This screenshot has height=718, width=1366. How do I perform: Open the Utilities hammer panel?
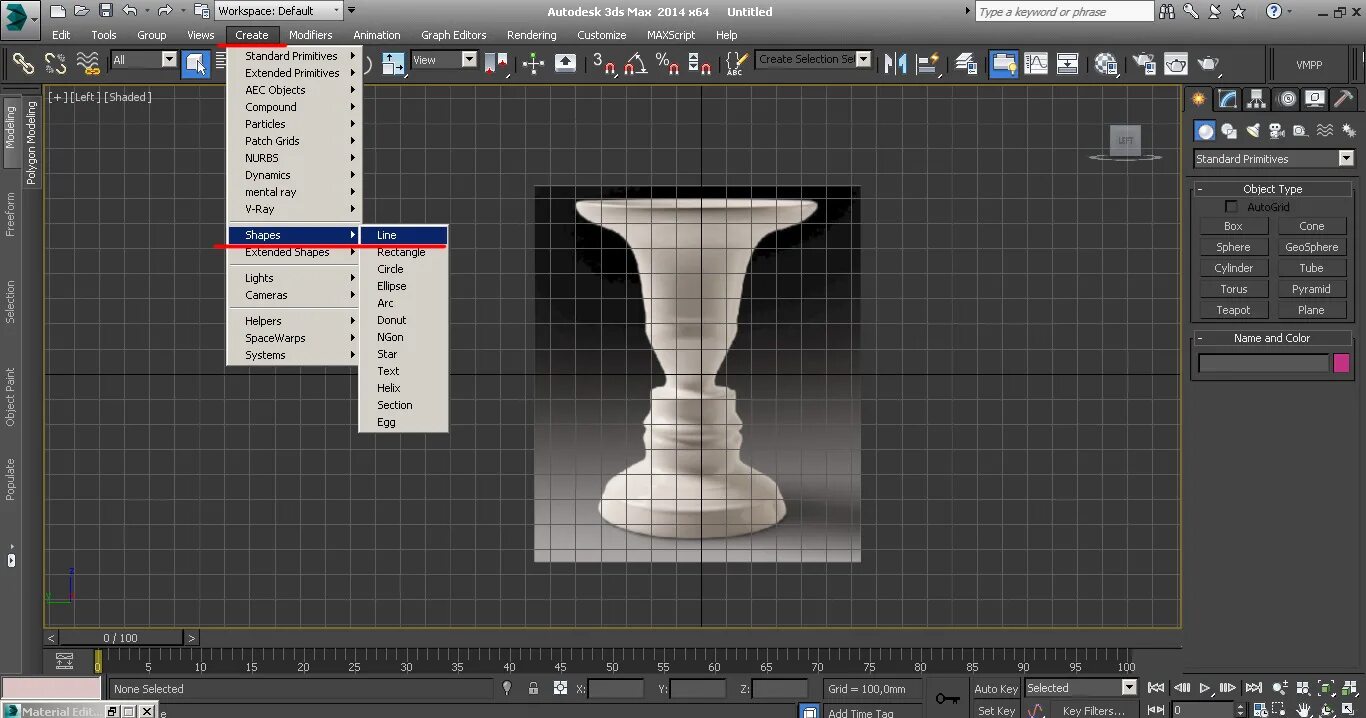[x=1343, y=99]
